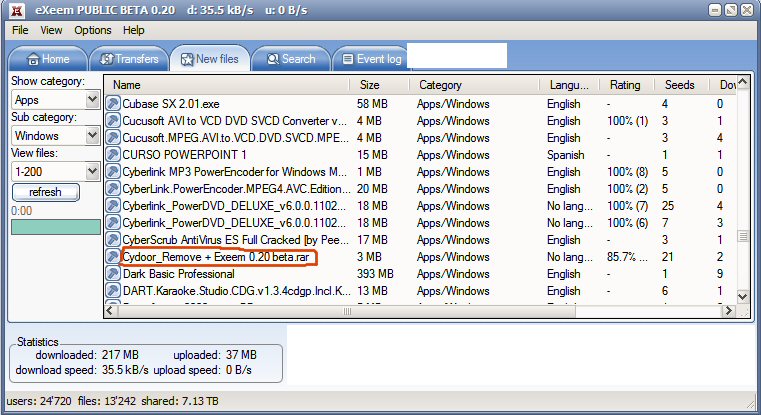This screenshot has height=415, width=761.
Task: Click the file icon beside Cubase SX 2.01.exe
Action: pos(113,103)
